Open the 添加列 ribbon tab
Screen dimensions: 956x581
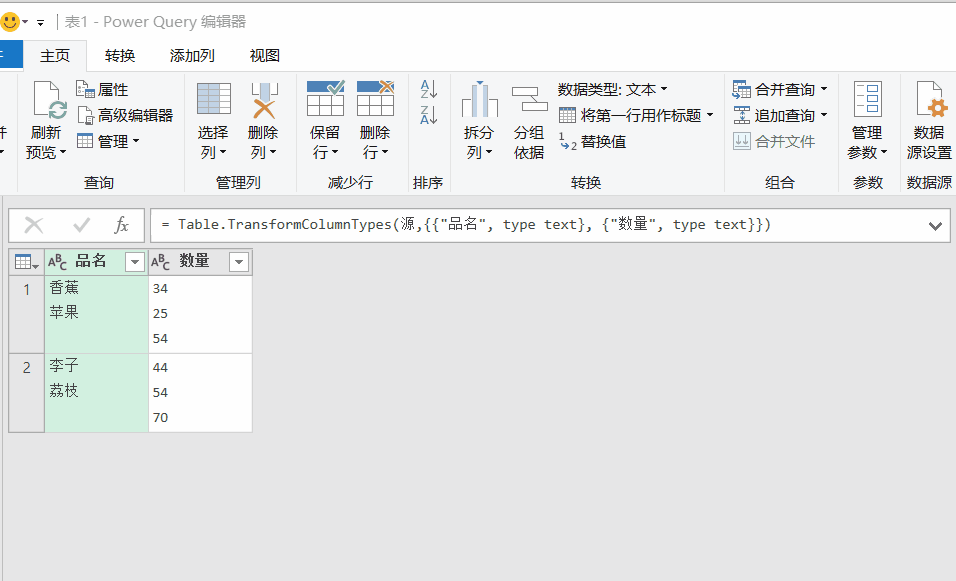click(x=192, y=55)
